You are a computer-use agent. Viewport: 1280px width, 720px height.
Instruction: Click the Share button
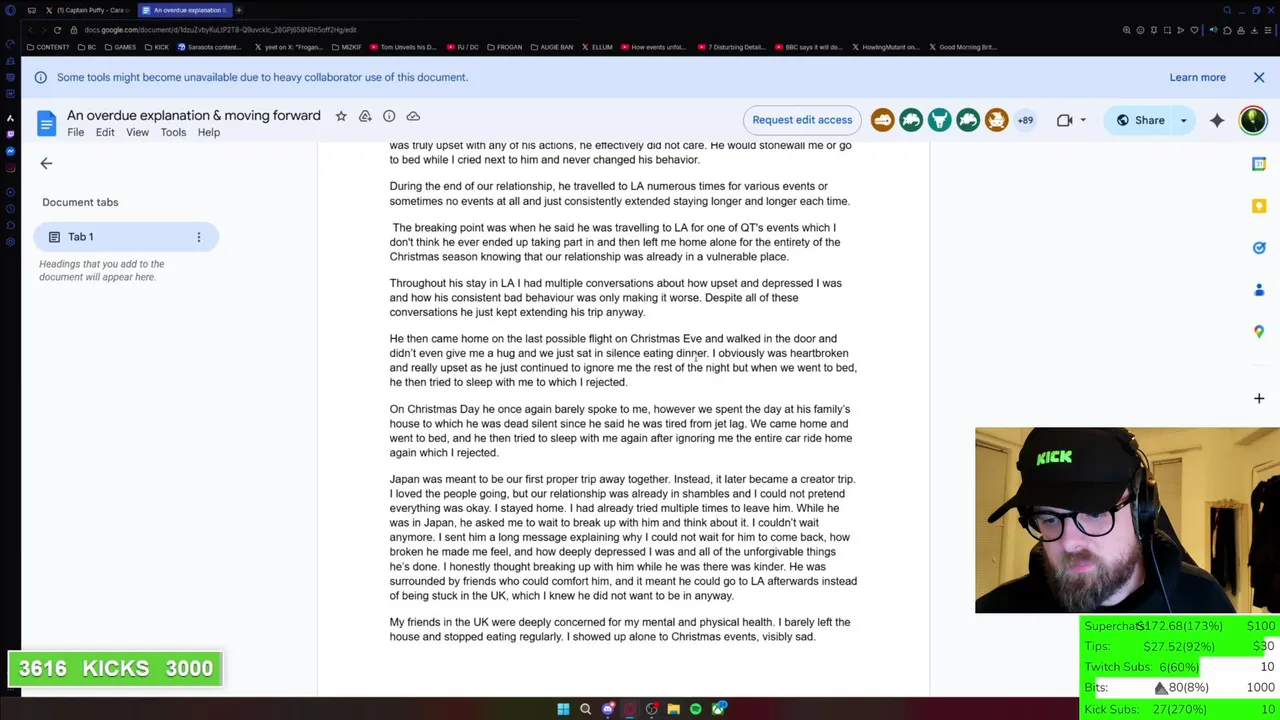[1141, 120]
